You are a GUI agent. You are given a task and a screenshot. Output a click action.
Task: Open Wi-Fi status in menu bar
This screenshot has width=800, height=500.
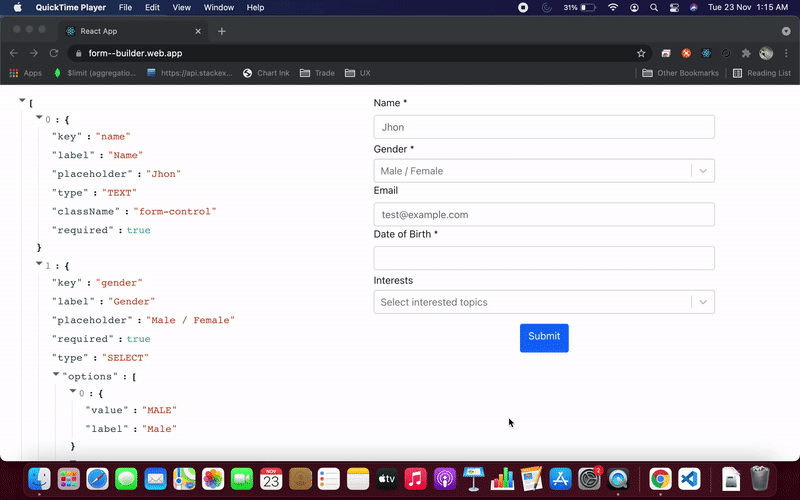click(x=613, y=8)
